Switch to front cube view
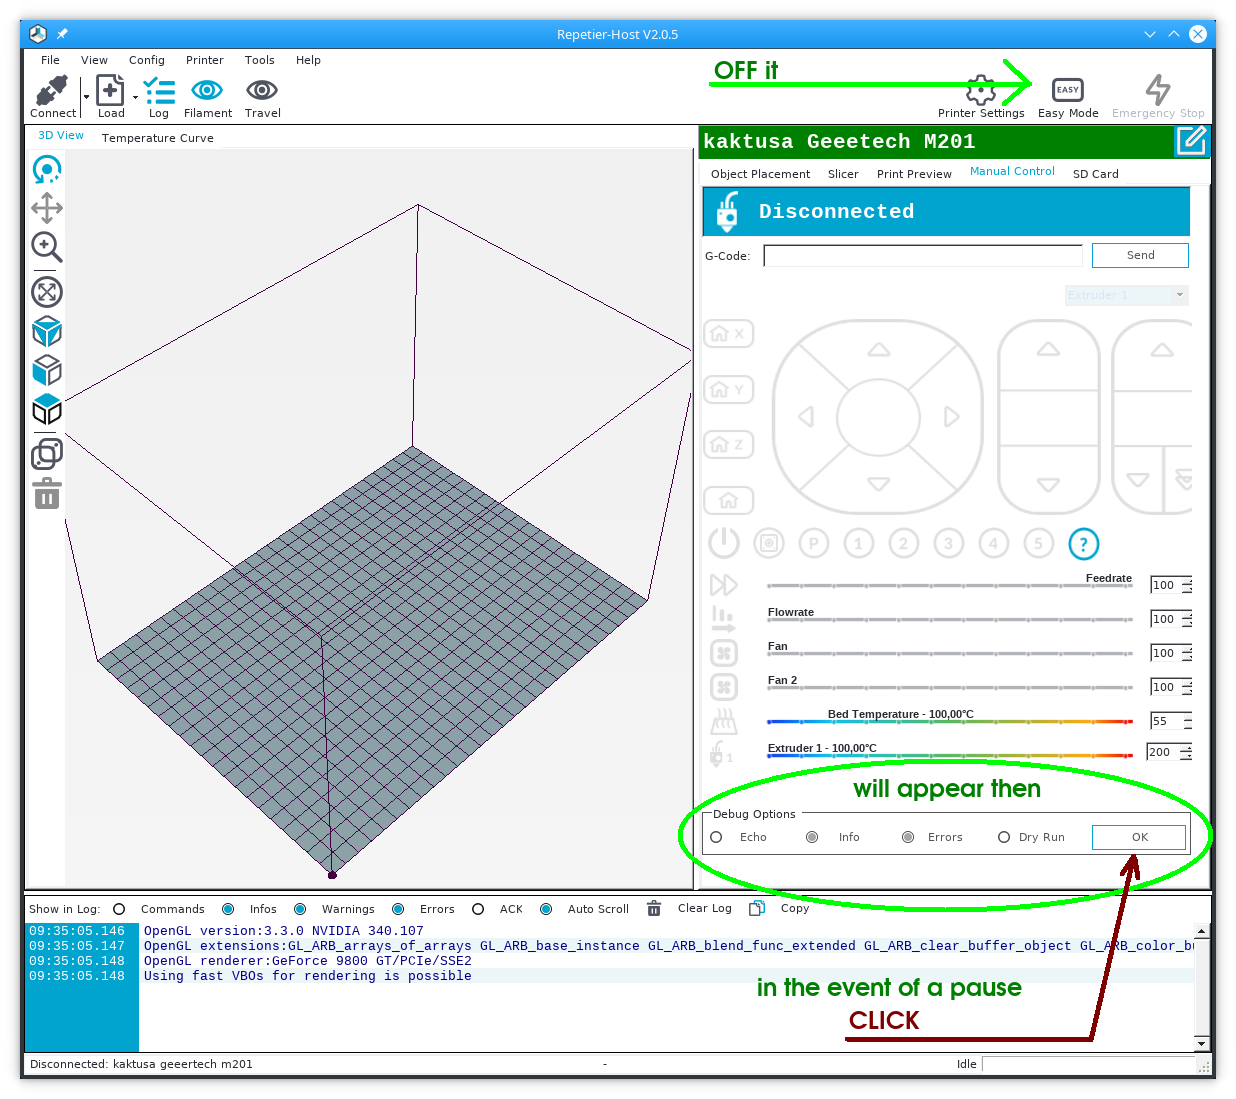 47,370
